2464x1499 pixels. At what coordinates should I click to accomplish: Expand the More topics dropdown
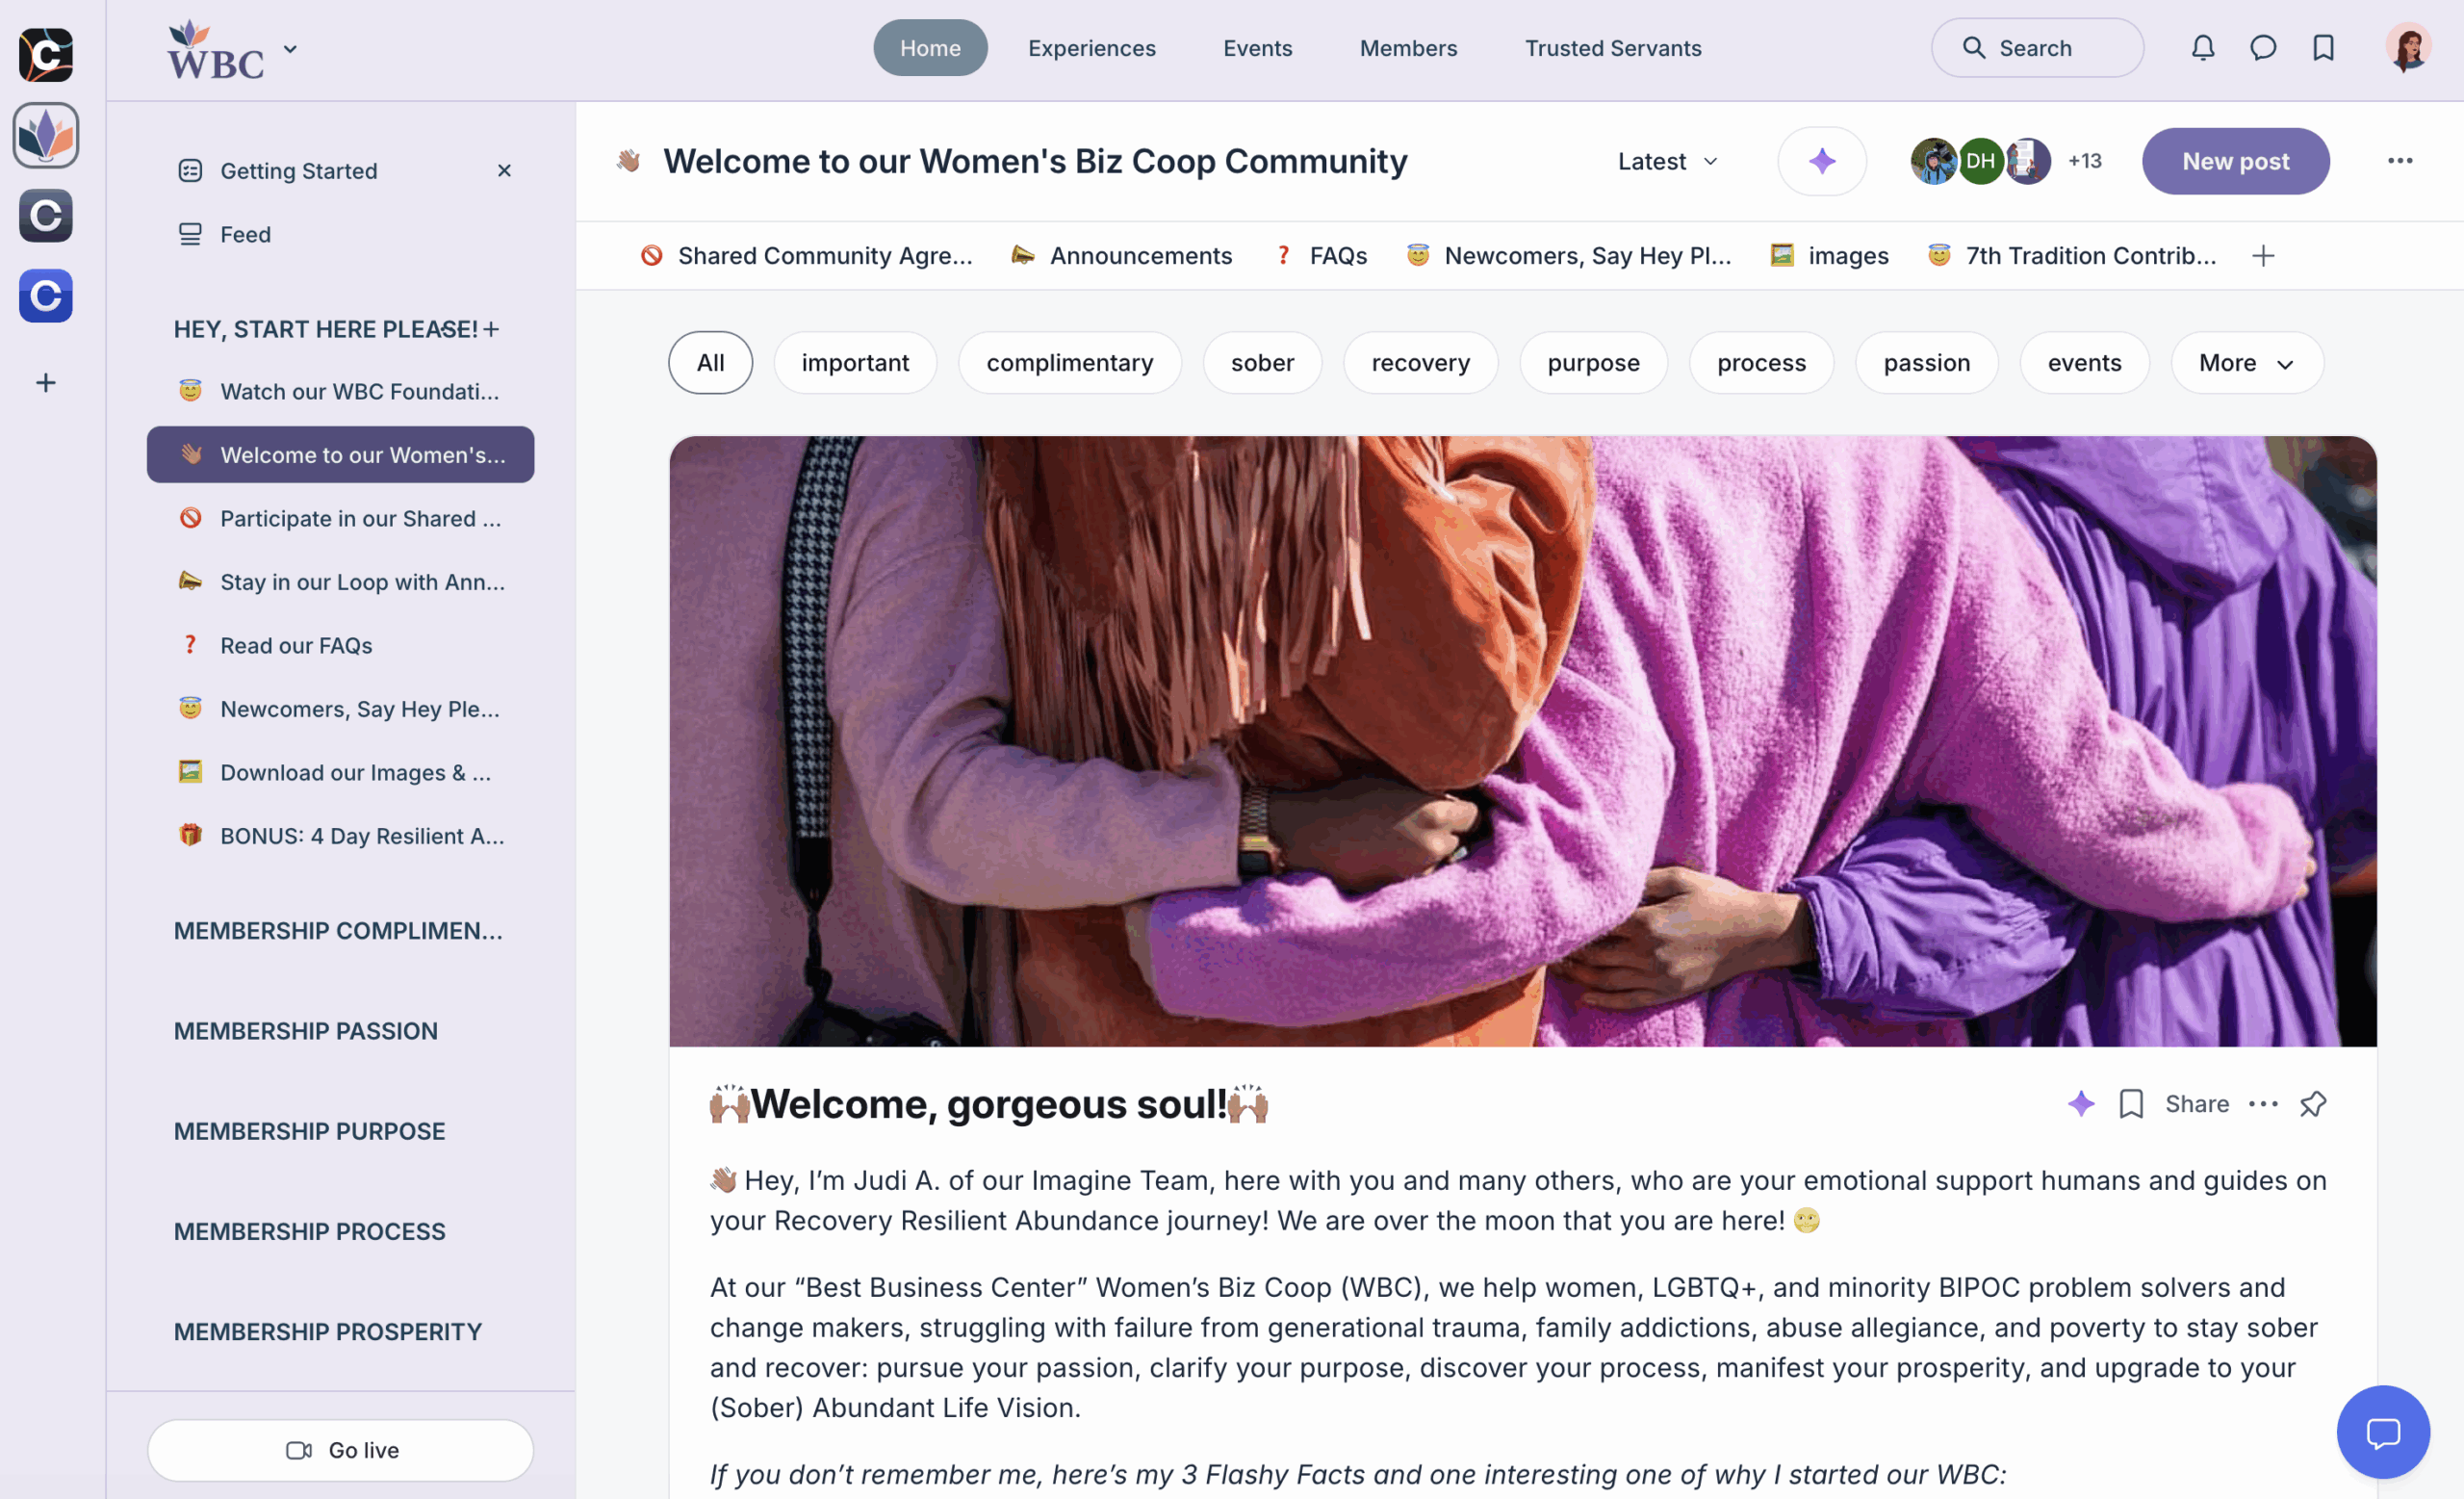[2246, 362]
